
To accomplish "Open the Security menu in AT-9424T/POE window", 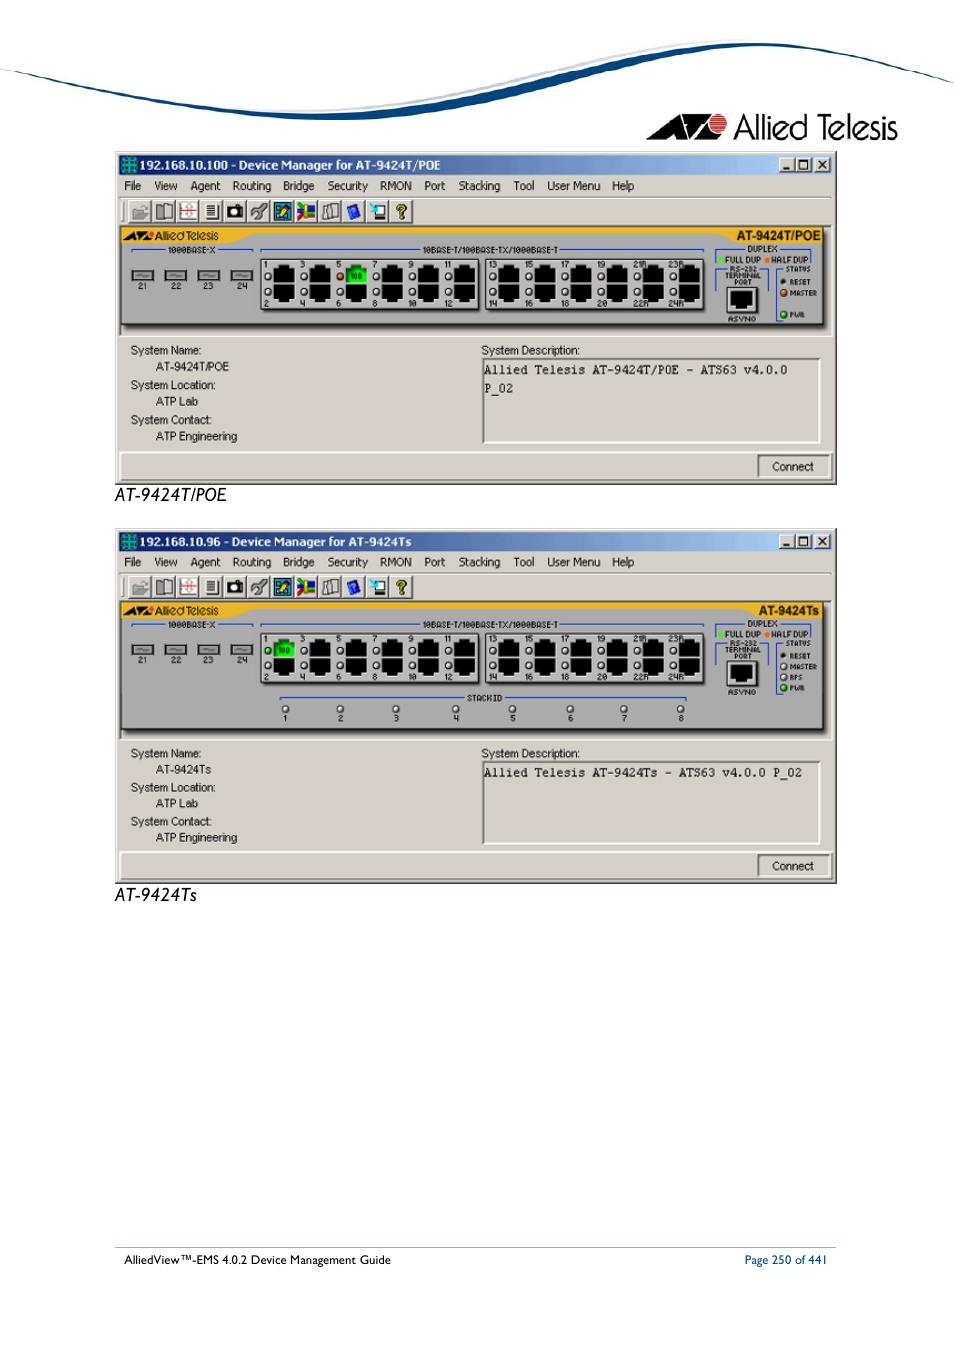I will 347,186.
